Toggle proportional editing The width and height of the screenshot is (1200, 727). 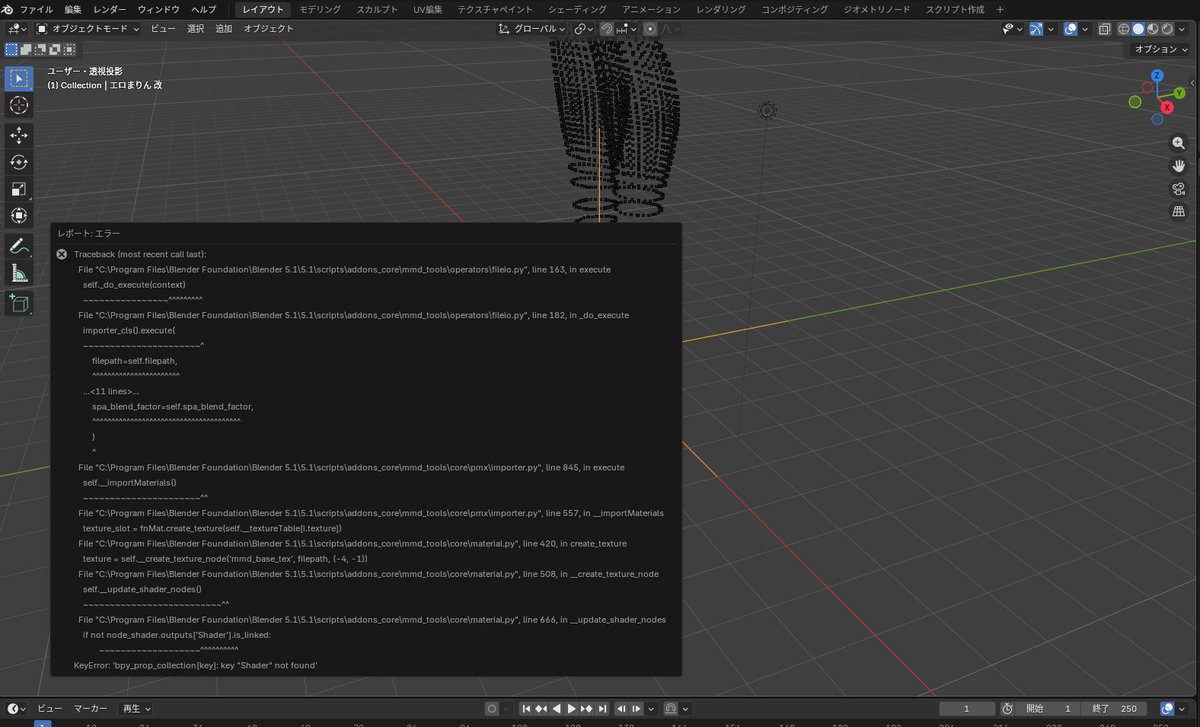coord(649,29)
